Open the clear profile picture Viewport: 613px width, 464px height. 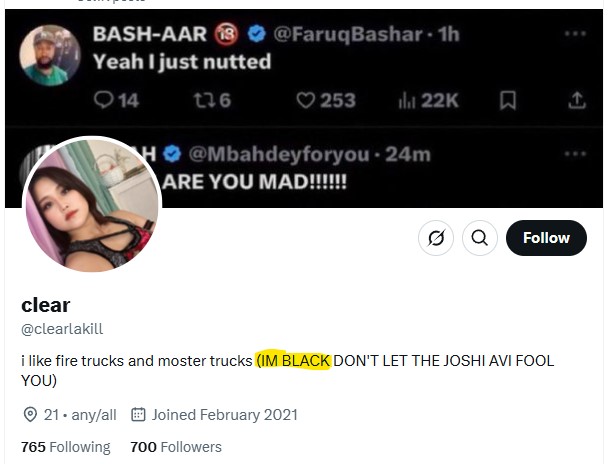pyautogui.click(x=92, y=204)
